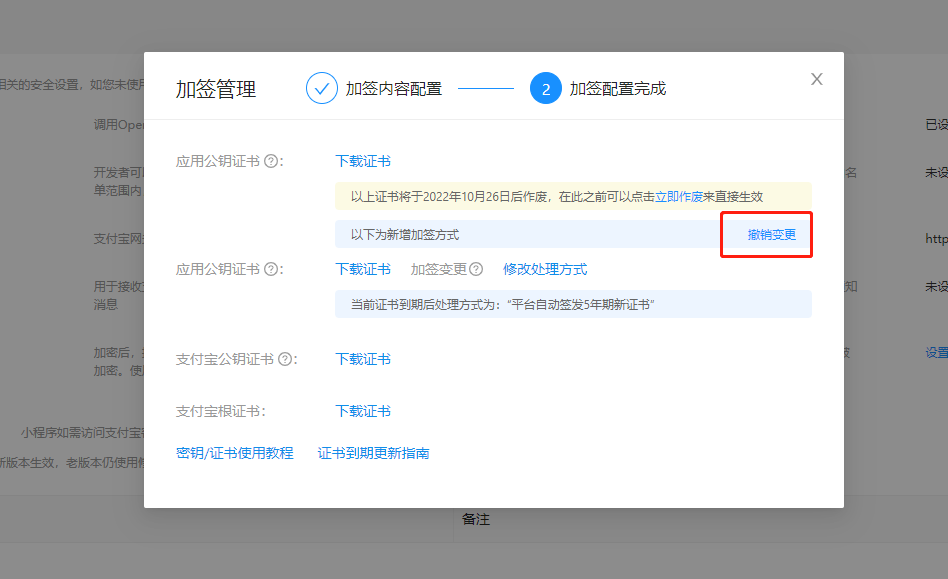Viewport: 948px width, 579px height.
Task: Select the 加签配置完成 step label
Action: pyautogui.click(x=618, y=88)
